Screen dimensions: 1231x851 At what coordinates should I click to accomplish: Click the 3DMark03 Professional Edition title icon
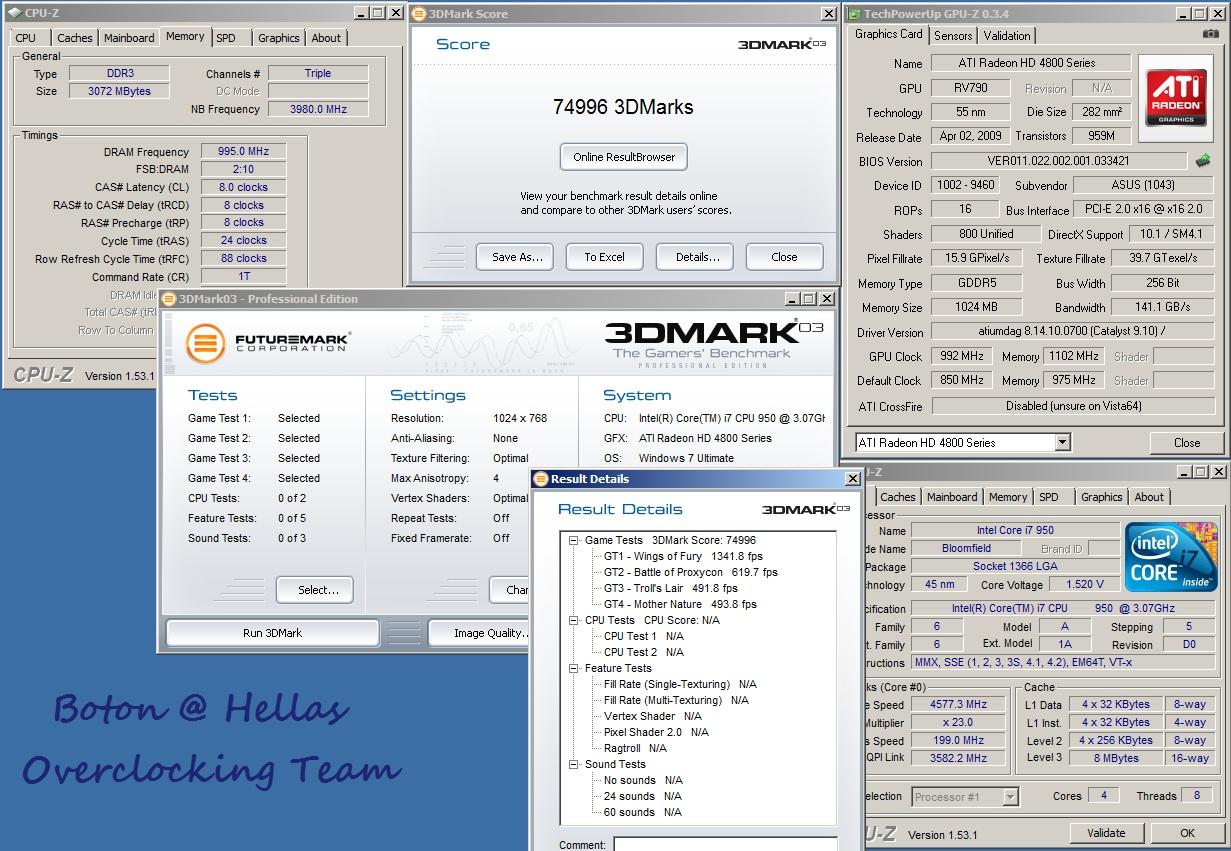point(169,299)
